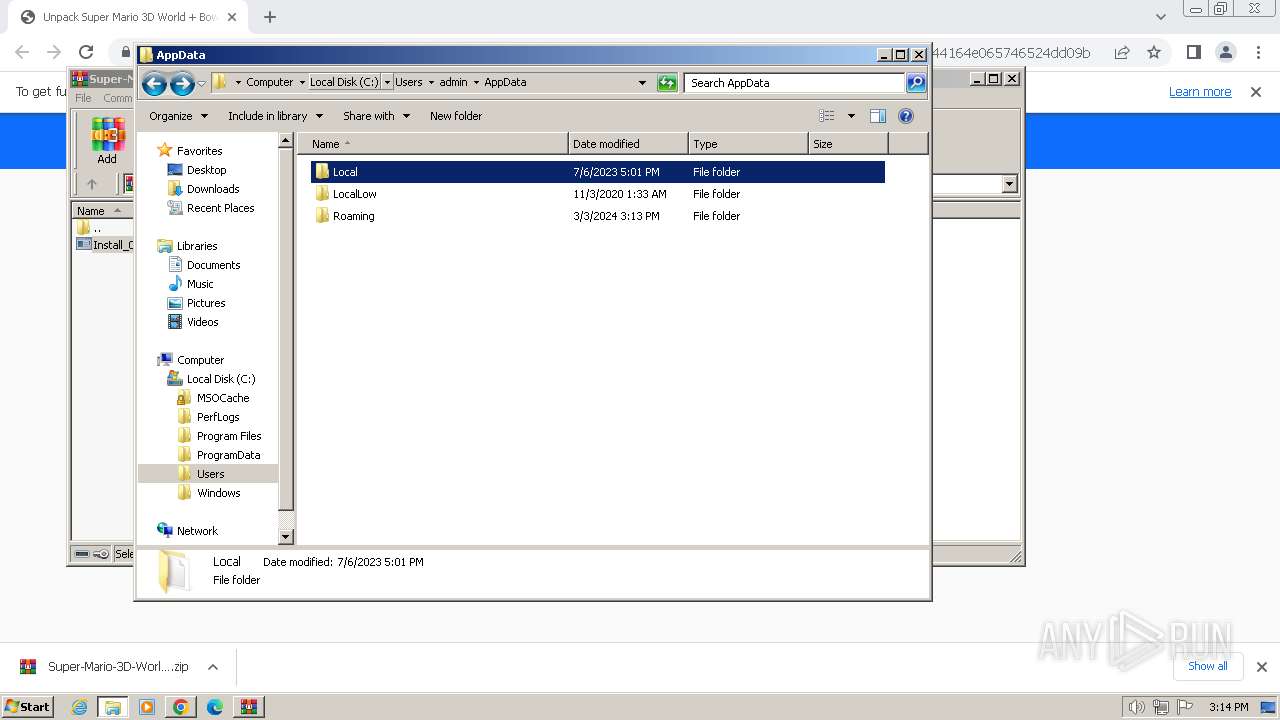Image resolution: width=1280 pixels, height=720 pixels.
Task: Click Chrome bookmark star icon
Action: 1154,52
